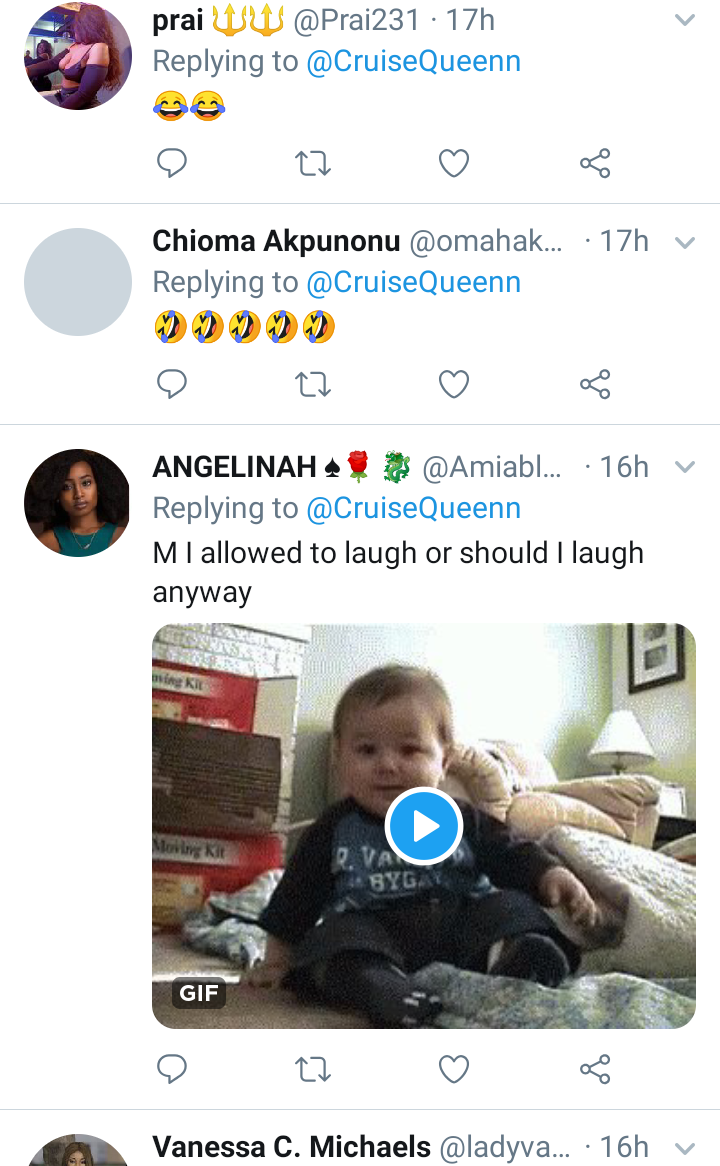The height and width of the screenshot is (1166, 720).
Task: Retweet ANGELINAH's GIF tweet
Action: point(313,1070)
